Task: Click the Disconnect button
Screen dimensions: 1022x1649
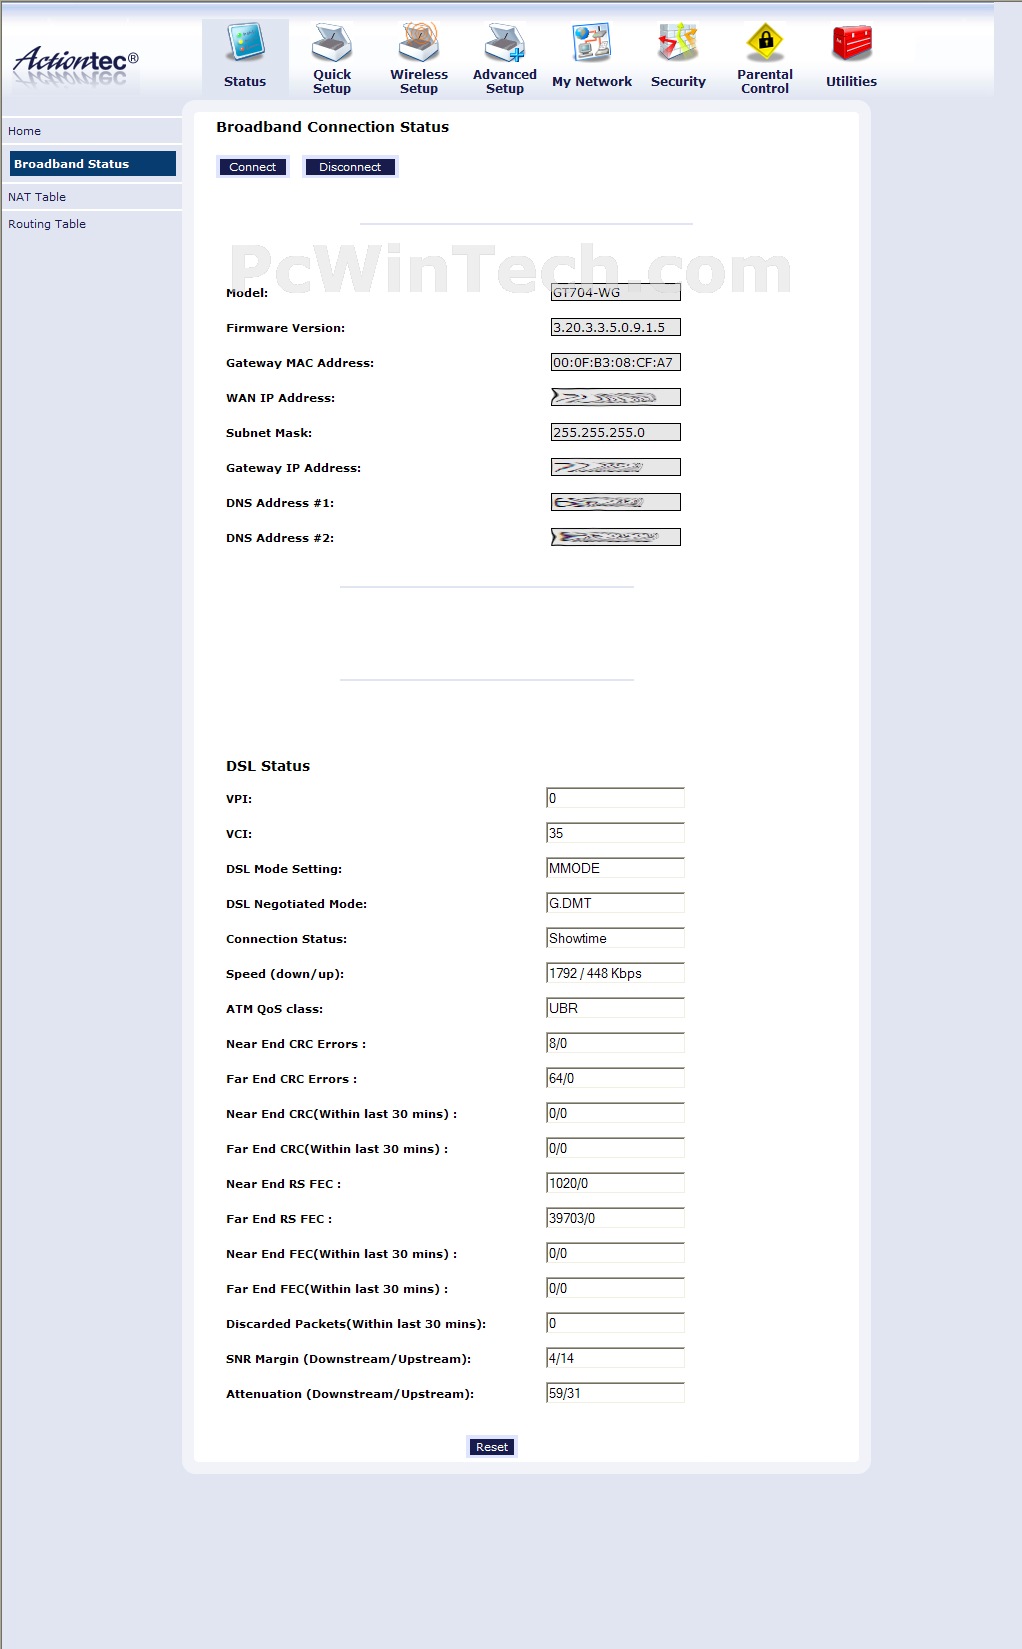Action: [x=350, y=167]
